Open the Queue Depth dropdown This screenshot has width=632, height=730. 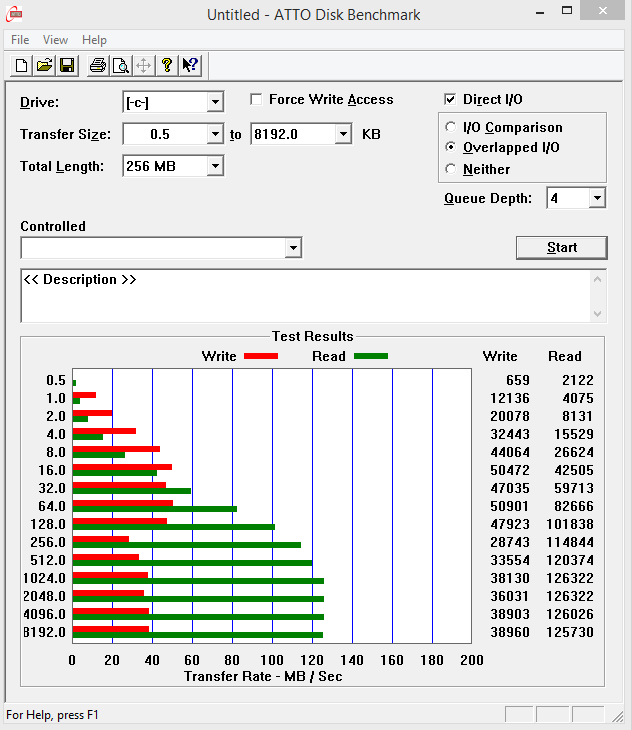[x=597, y=198]
